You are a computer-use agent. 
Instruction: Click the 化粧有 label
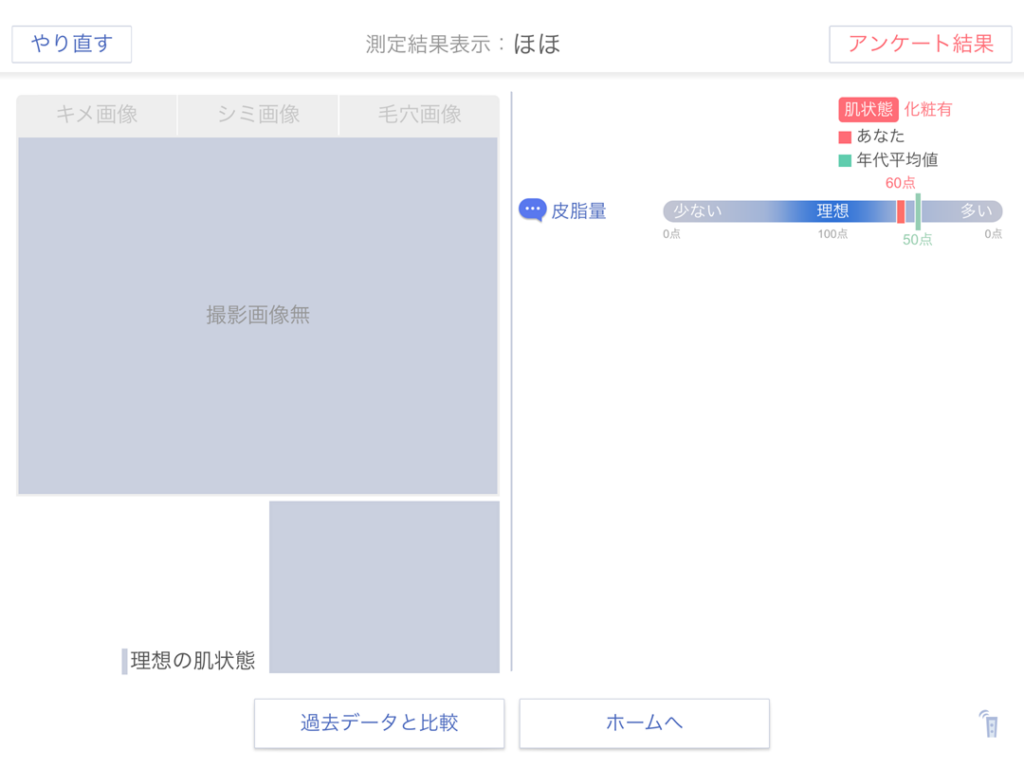pos(928,110)
